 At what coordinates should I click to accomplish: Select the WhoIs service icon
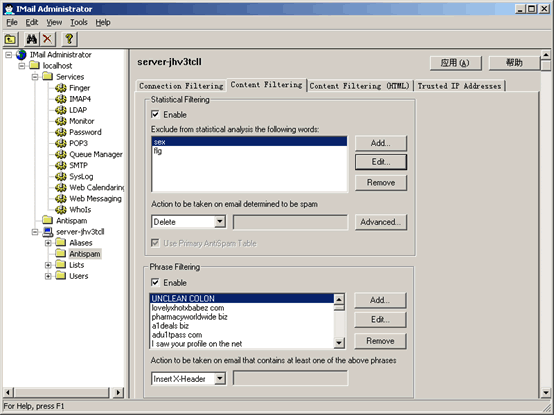point(61,210)
